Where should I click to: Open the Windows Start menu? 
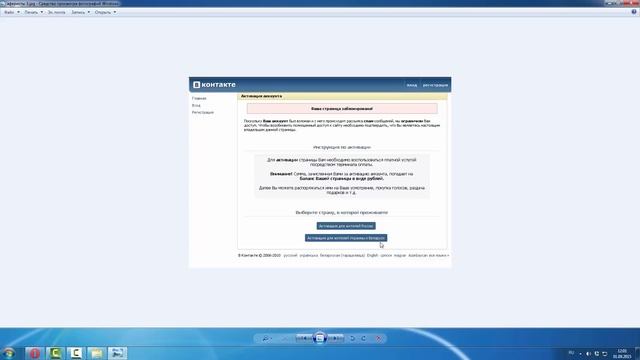click(x=9, y=353)
